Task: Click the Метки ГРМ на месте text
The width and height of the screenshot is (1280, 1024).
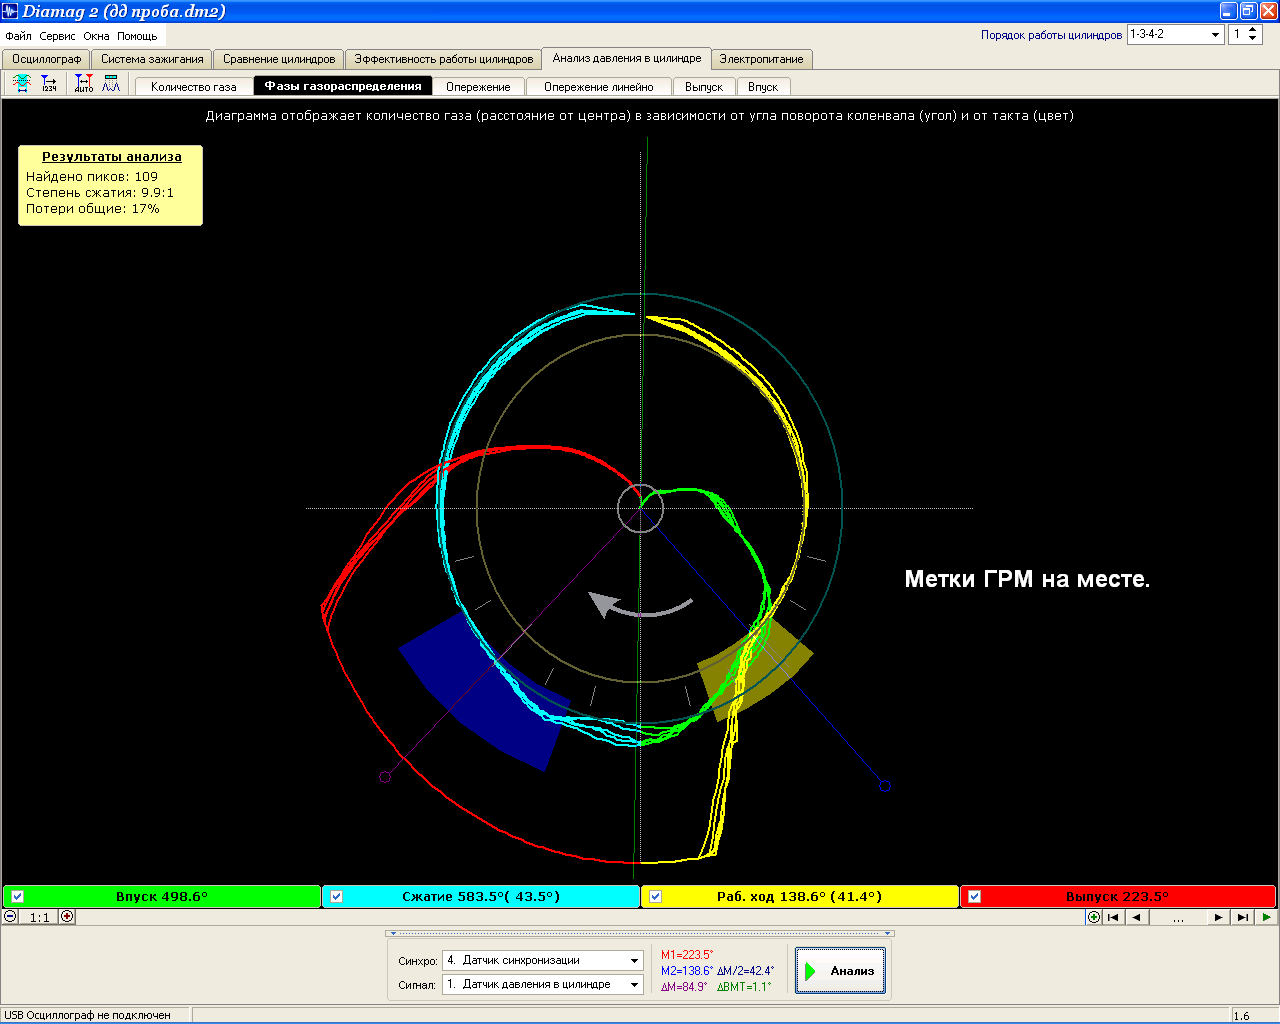Action: click(x=1027, y=579)
